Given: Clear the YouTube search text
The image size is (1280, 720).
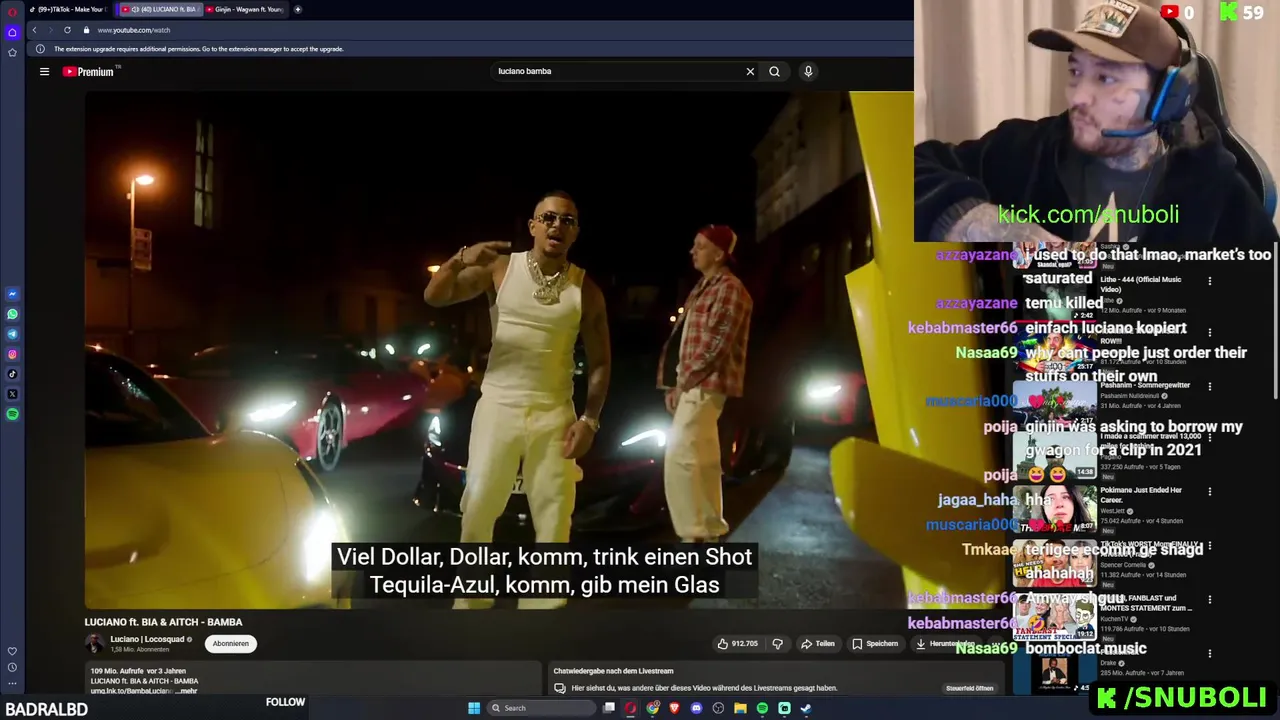Looking at the screenshot, I should tap(750, 71).
